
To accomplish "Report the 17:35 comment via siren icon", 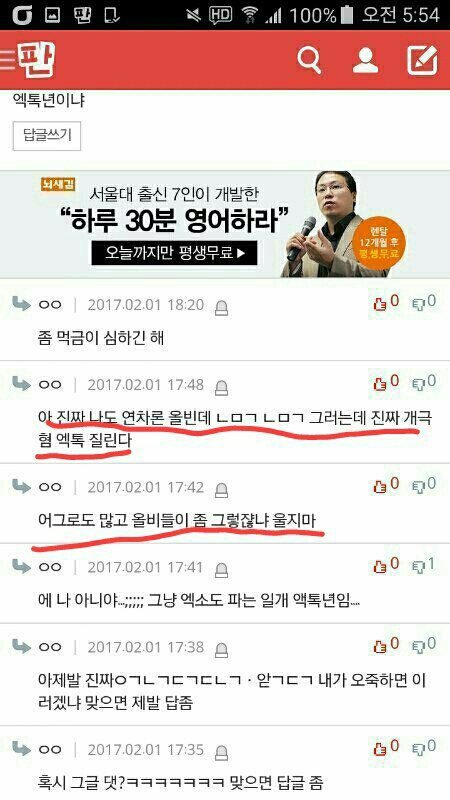I will click(x=221, y=752).
